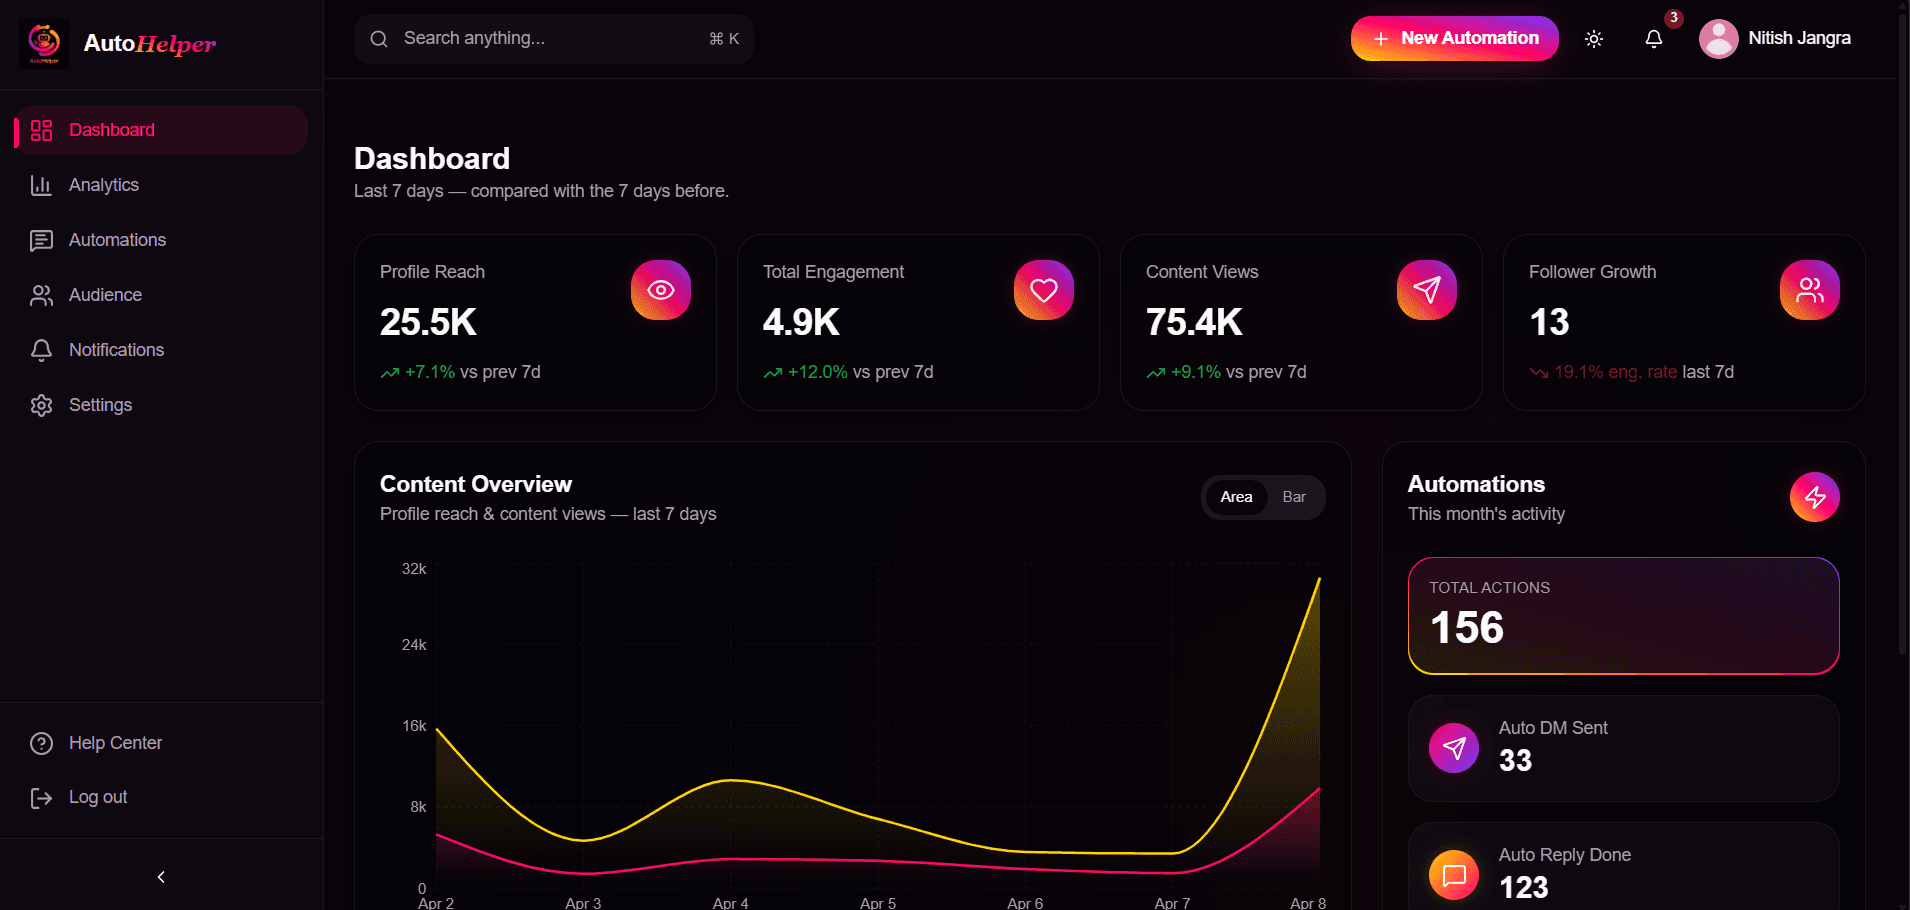This screenshot has width=1910, height=910.
Task: Open the Nitish Jangra profile menu
Action: (x=1775, y=38)
